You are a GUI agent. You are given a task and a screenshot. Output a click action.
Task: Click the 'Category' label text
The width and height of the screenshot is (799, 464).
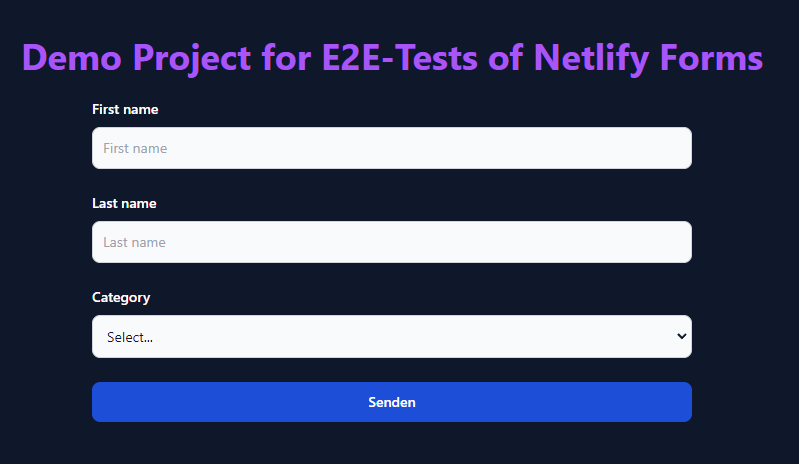121,297
